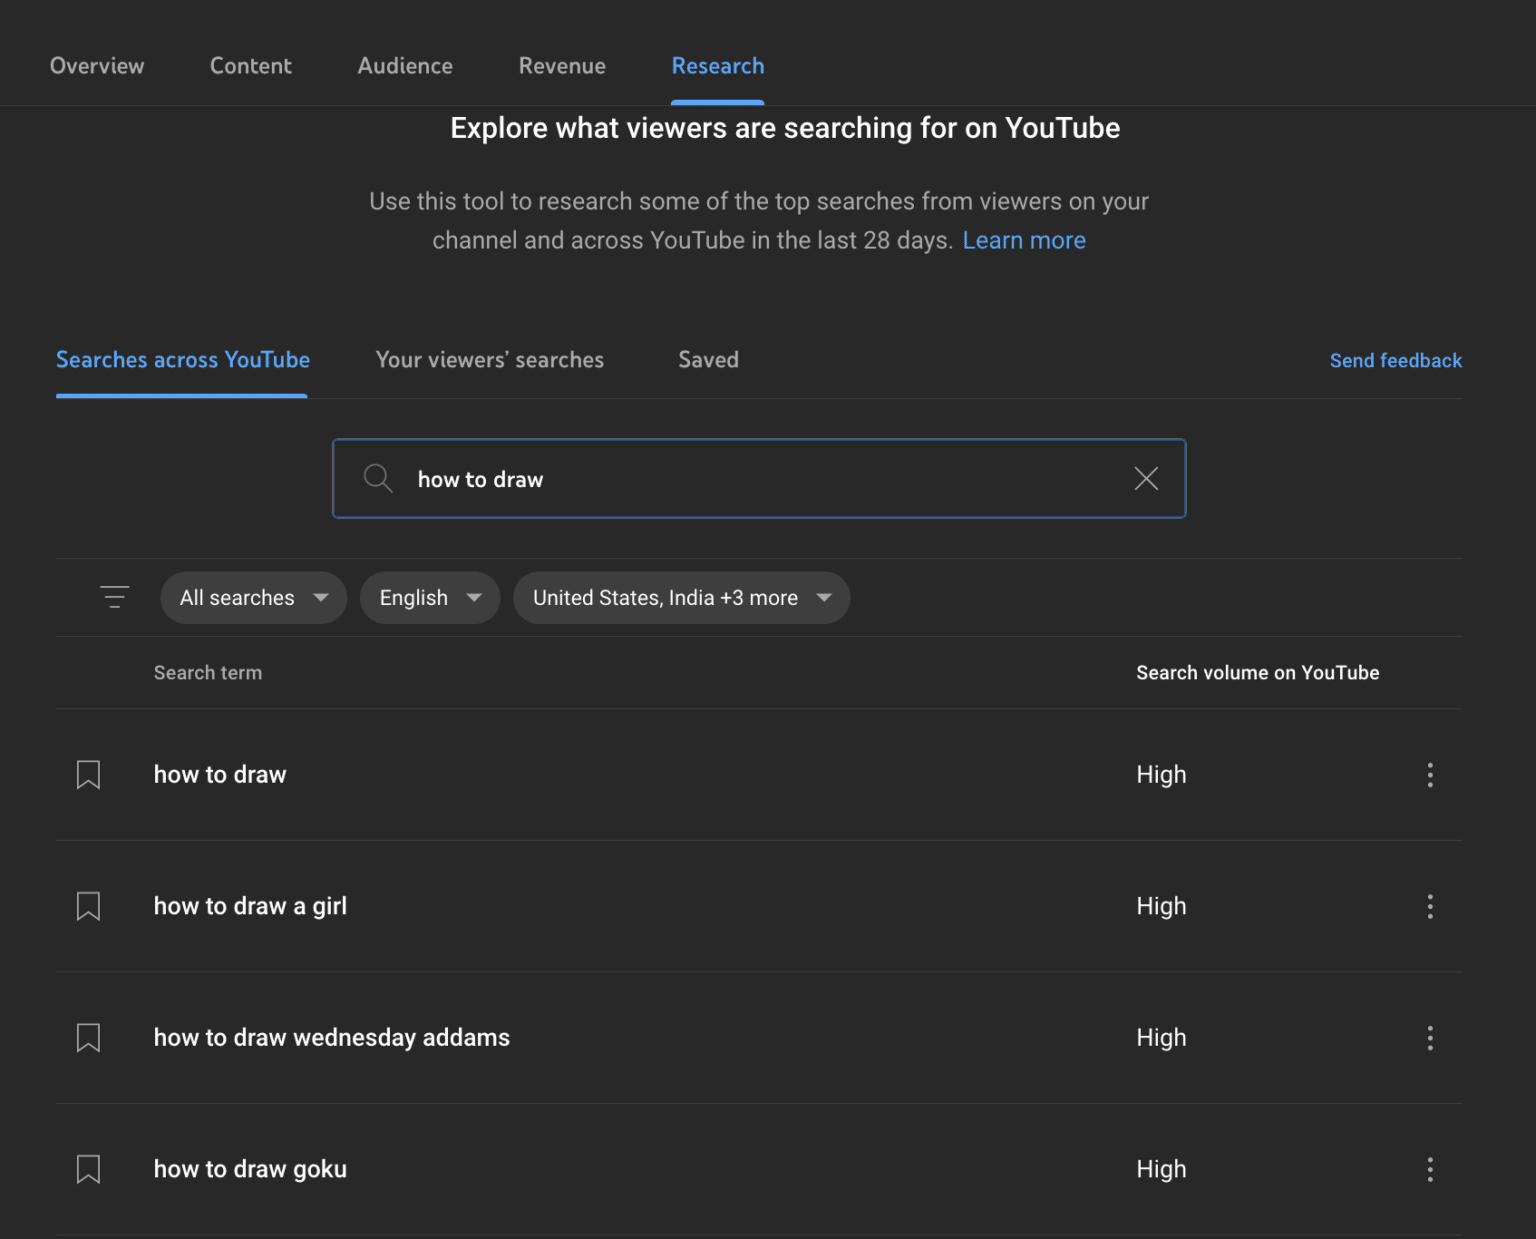Image resolution: width=1536 pixels, height=1239 pixels.
Task: Click inside the search term input field
Action: tap(700, 478)
